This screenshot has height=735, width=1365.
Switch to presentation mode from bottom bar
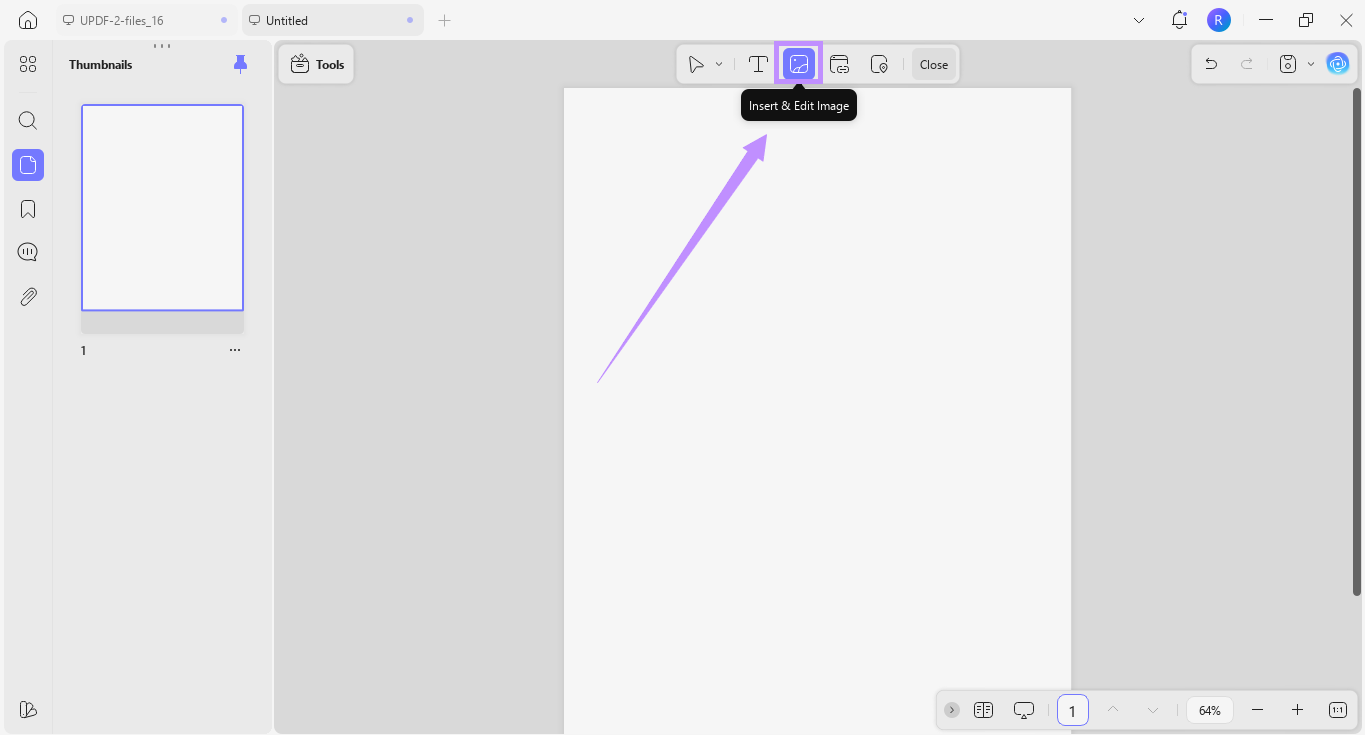tap(1023, 710)
